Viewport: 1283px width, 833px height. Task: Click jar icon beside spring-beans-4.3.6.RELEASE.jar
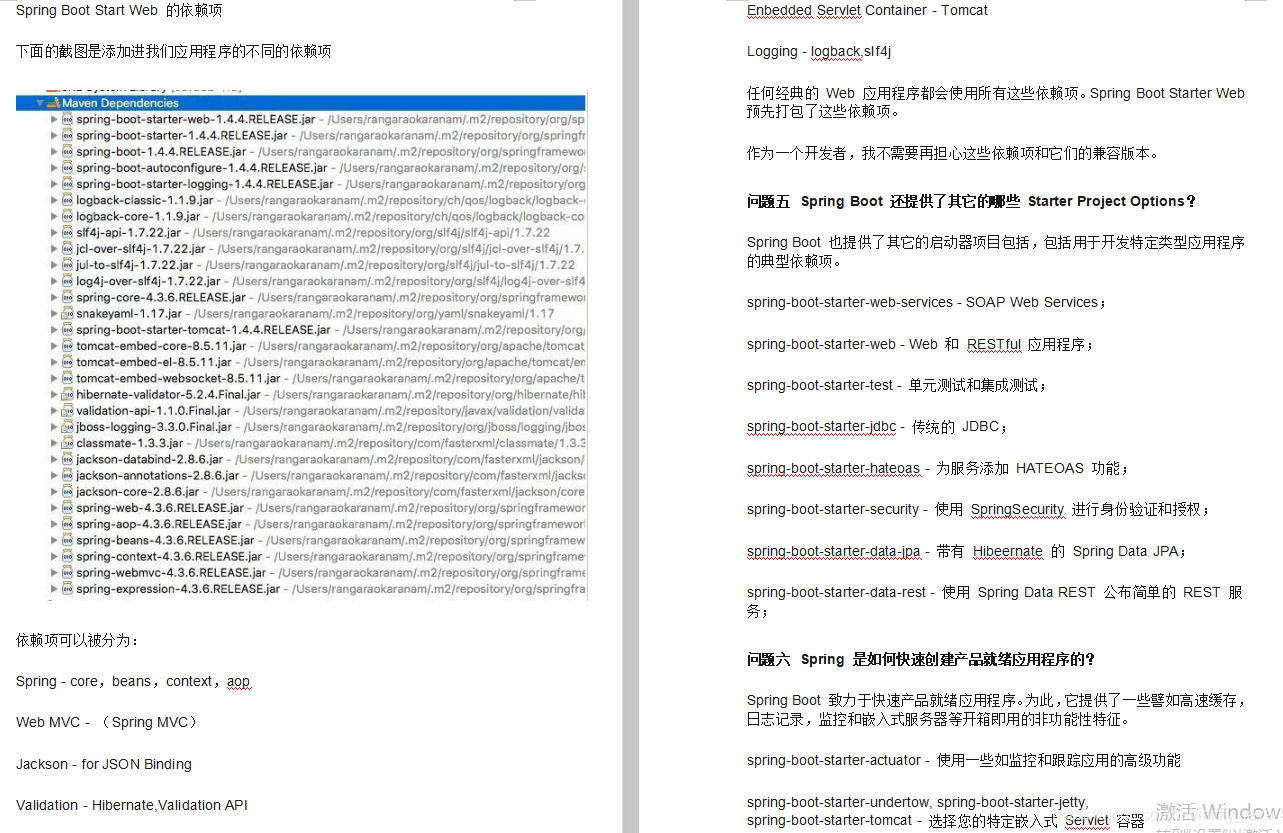(x=68, y=540)
